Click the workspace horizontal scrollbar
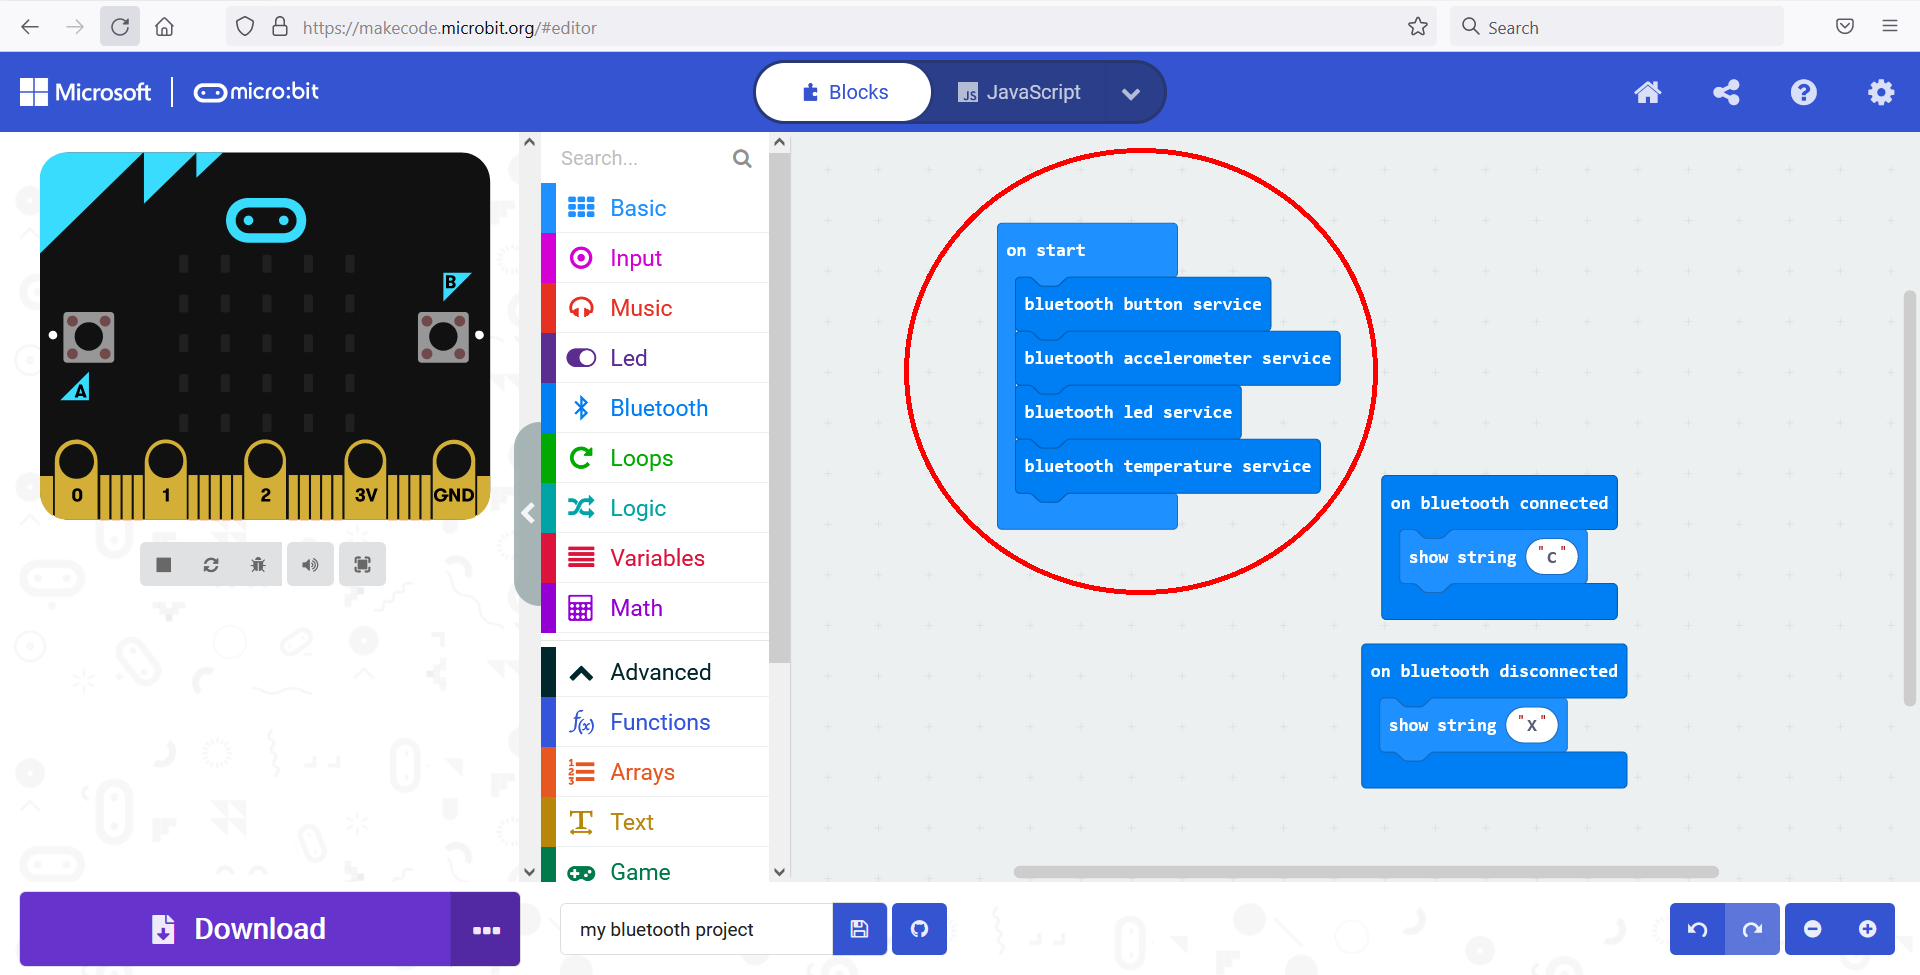Screen dimensions: 1920x975 click(1366, 872)
